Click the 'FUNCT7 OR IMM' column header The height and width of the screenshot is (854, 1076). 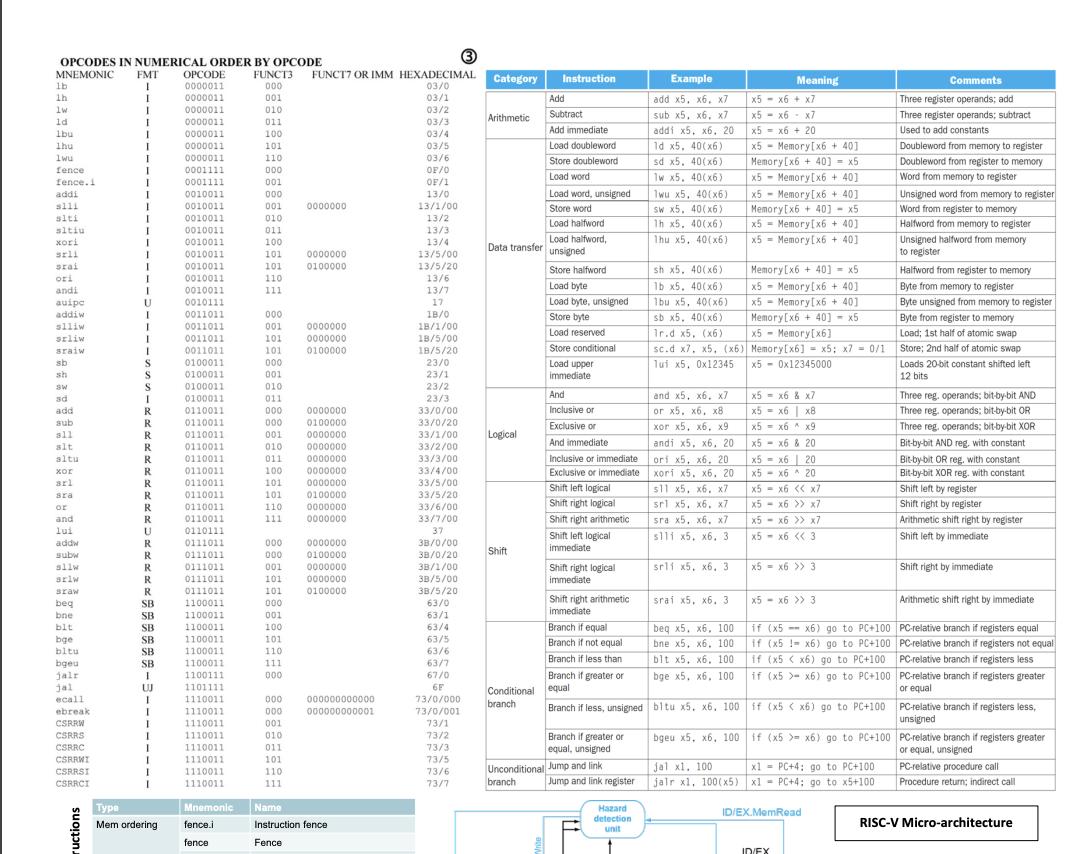352,75
